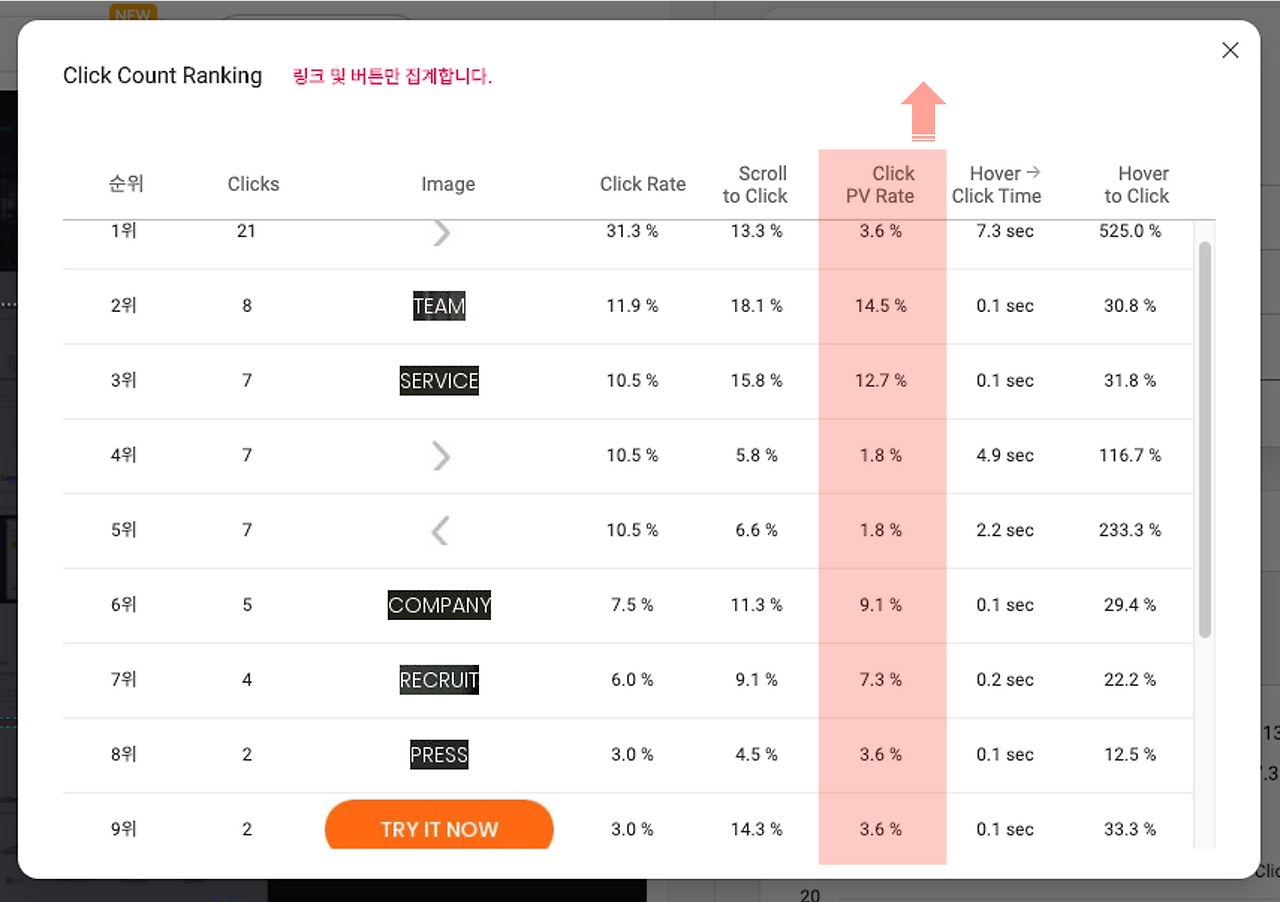
Task: Click the right chevron image in rank 4 row
Action: [441, 456]
